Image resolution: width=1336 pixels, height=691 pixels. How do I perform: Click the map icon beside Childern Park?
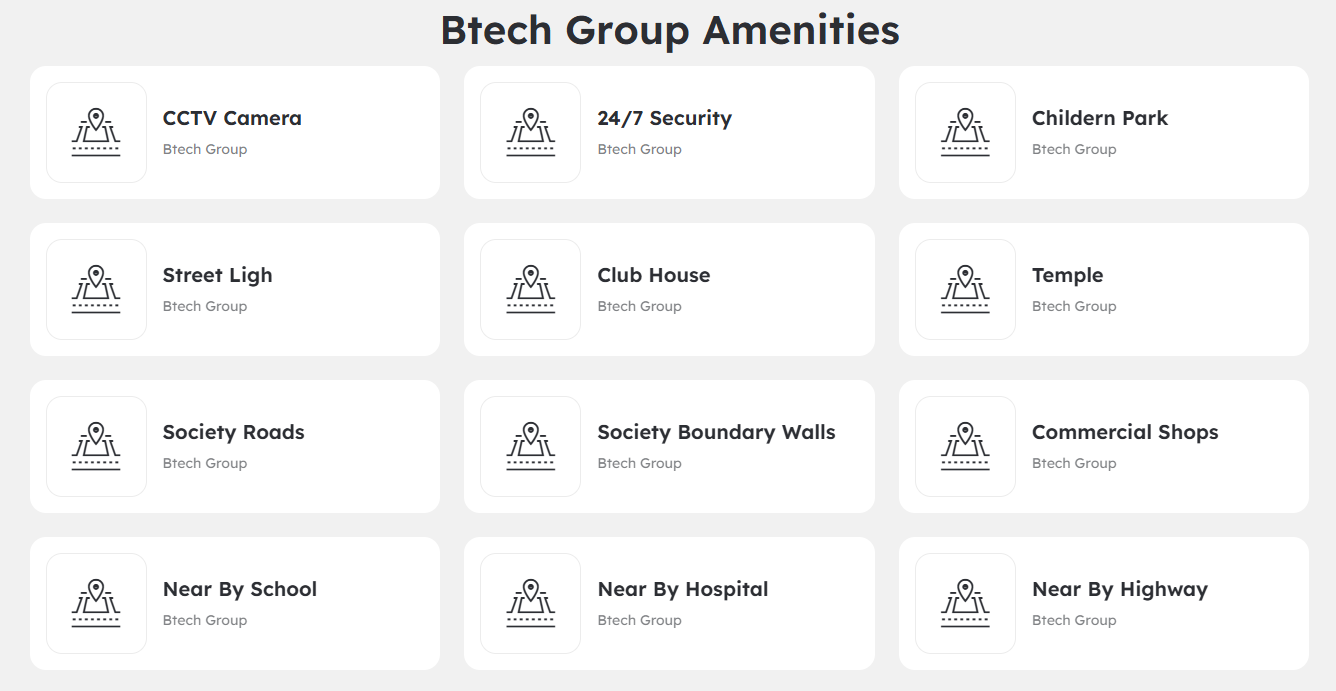pyautogui.click(x=965, y=133)
